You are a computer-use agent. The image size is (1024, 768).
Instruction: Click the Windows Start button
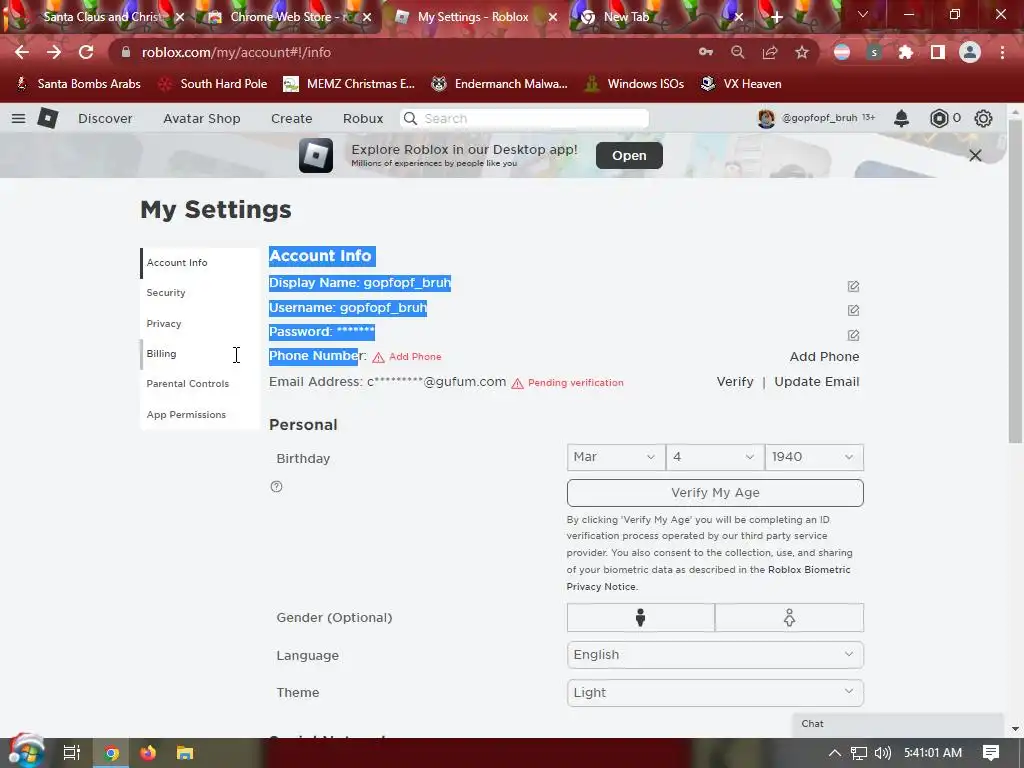26,752
